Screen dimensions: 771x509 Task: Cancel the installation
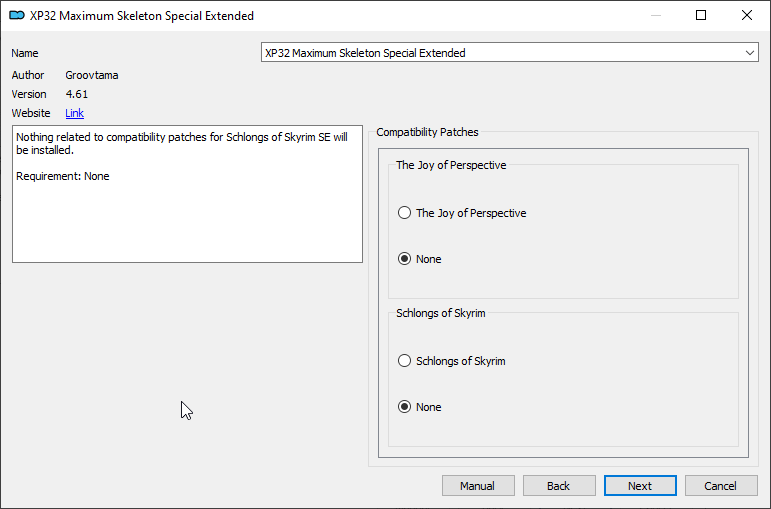point(720,486)
